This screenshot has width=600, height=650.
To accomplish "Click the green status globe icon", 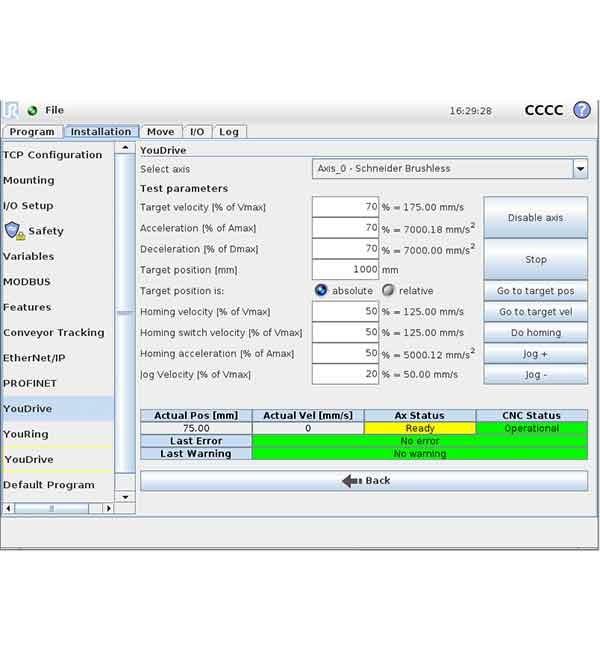I will click(x=33, y=110).
